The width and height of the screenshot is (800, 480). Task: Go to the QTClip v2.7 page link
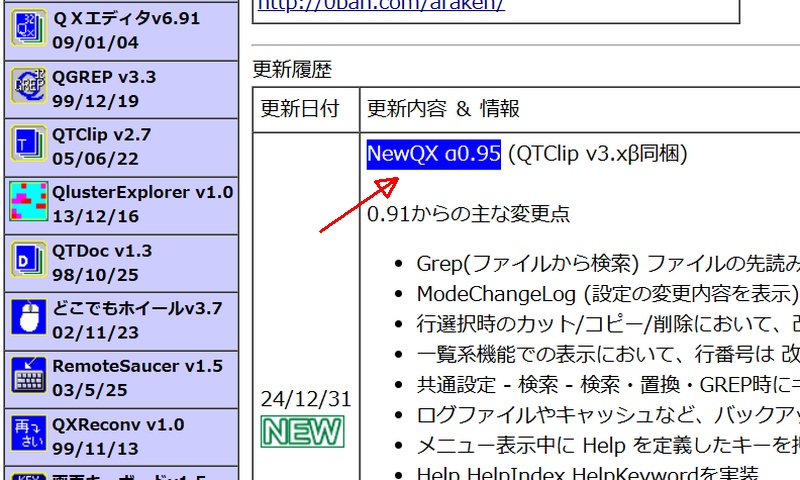pos(101,135)
